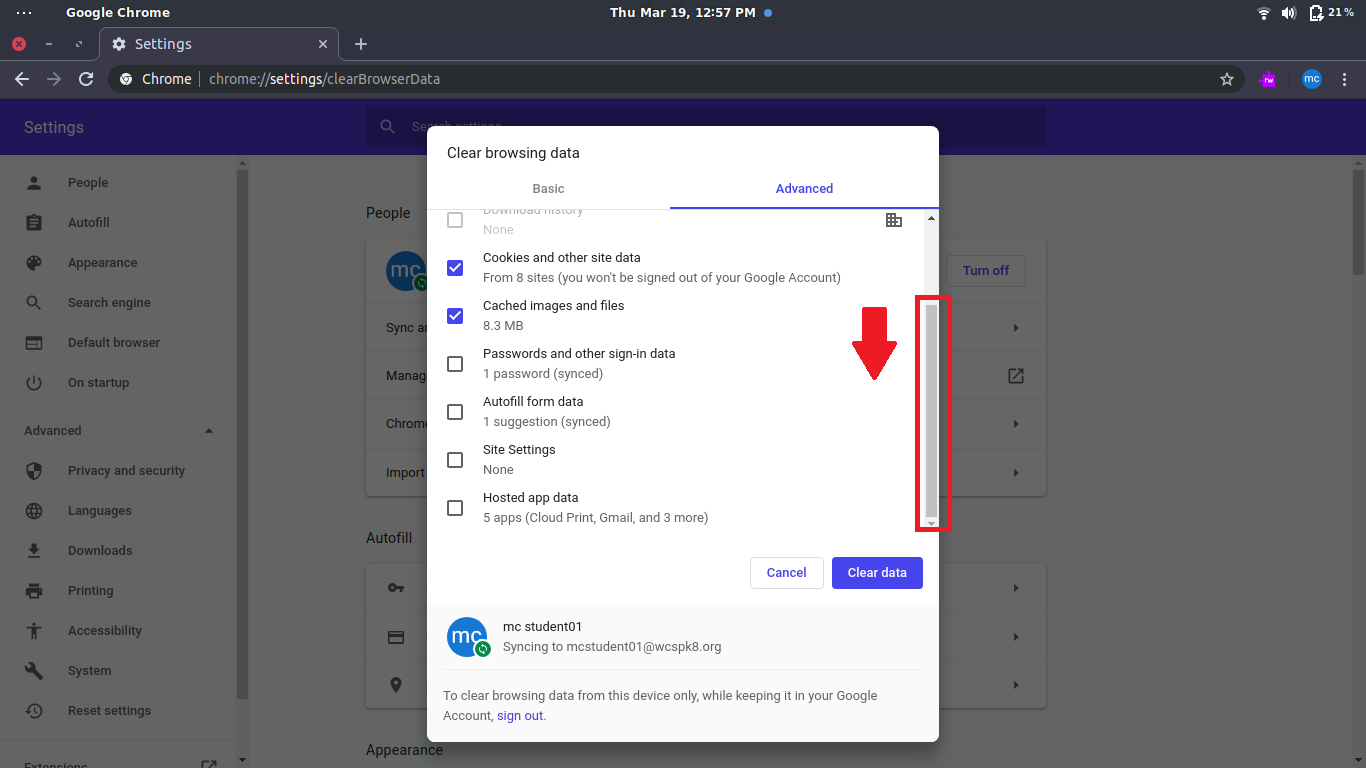Image resolution: width=1366 pixels, height=768 pixels.
Task: Open the mc profile avatar in Chrome toolbar
Action: [x=1312, y=79]
